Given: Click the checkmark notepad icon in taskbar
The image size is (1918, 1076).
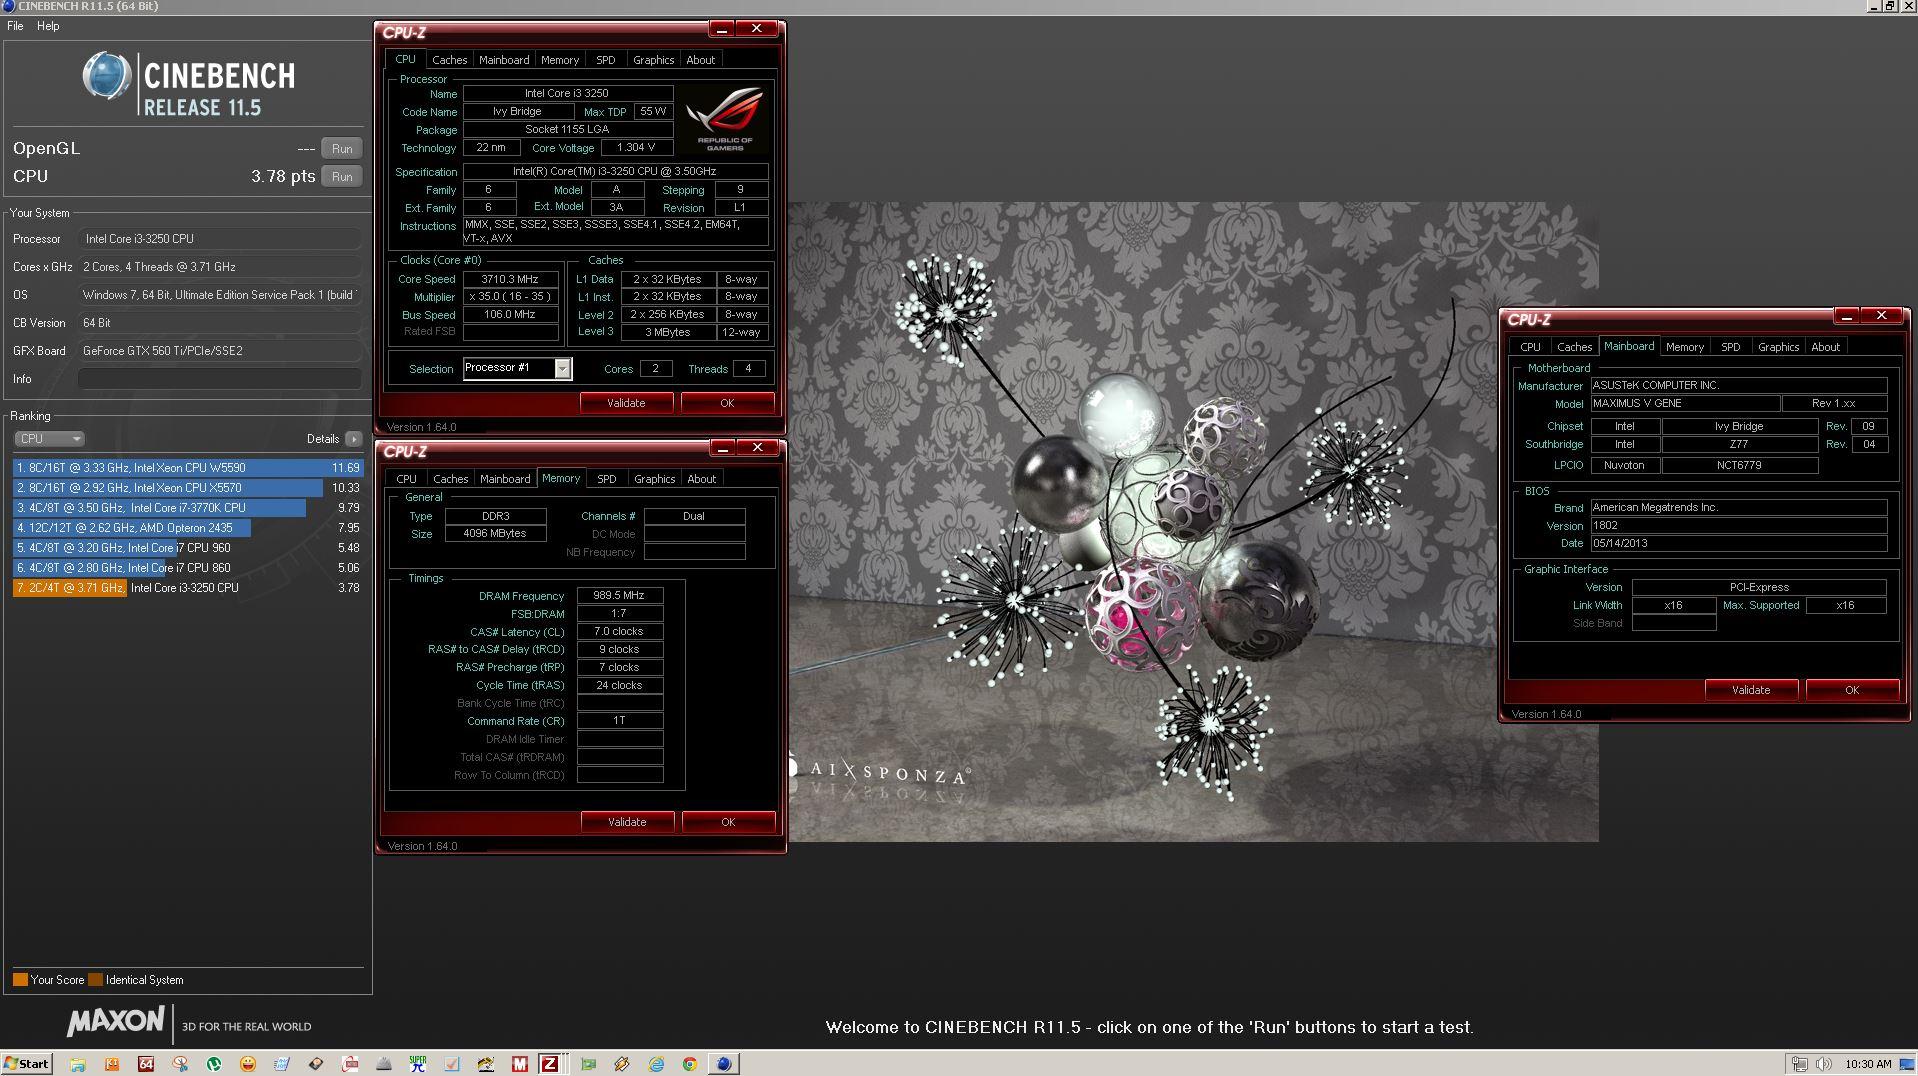Looking at the screenshot, I should coord(451,1064).
